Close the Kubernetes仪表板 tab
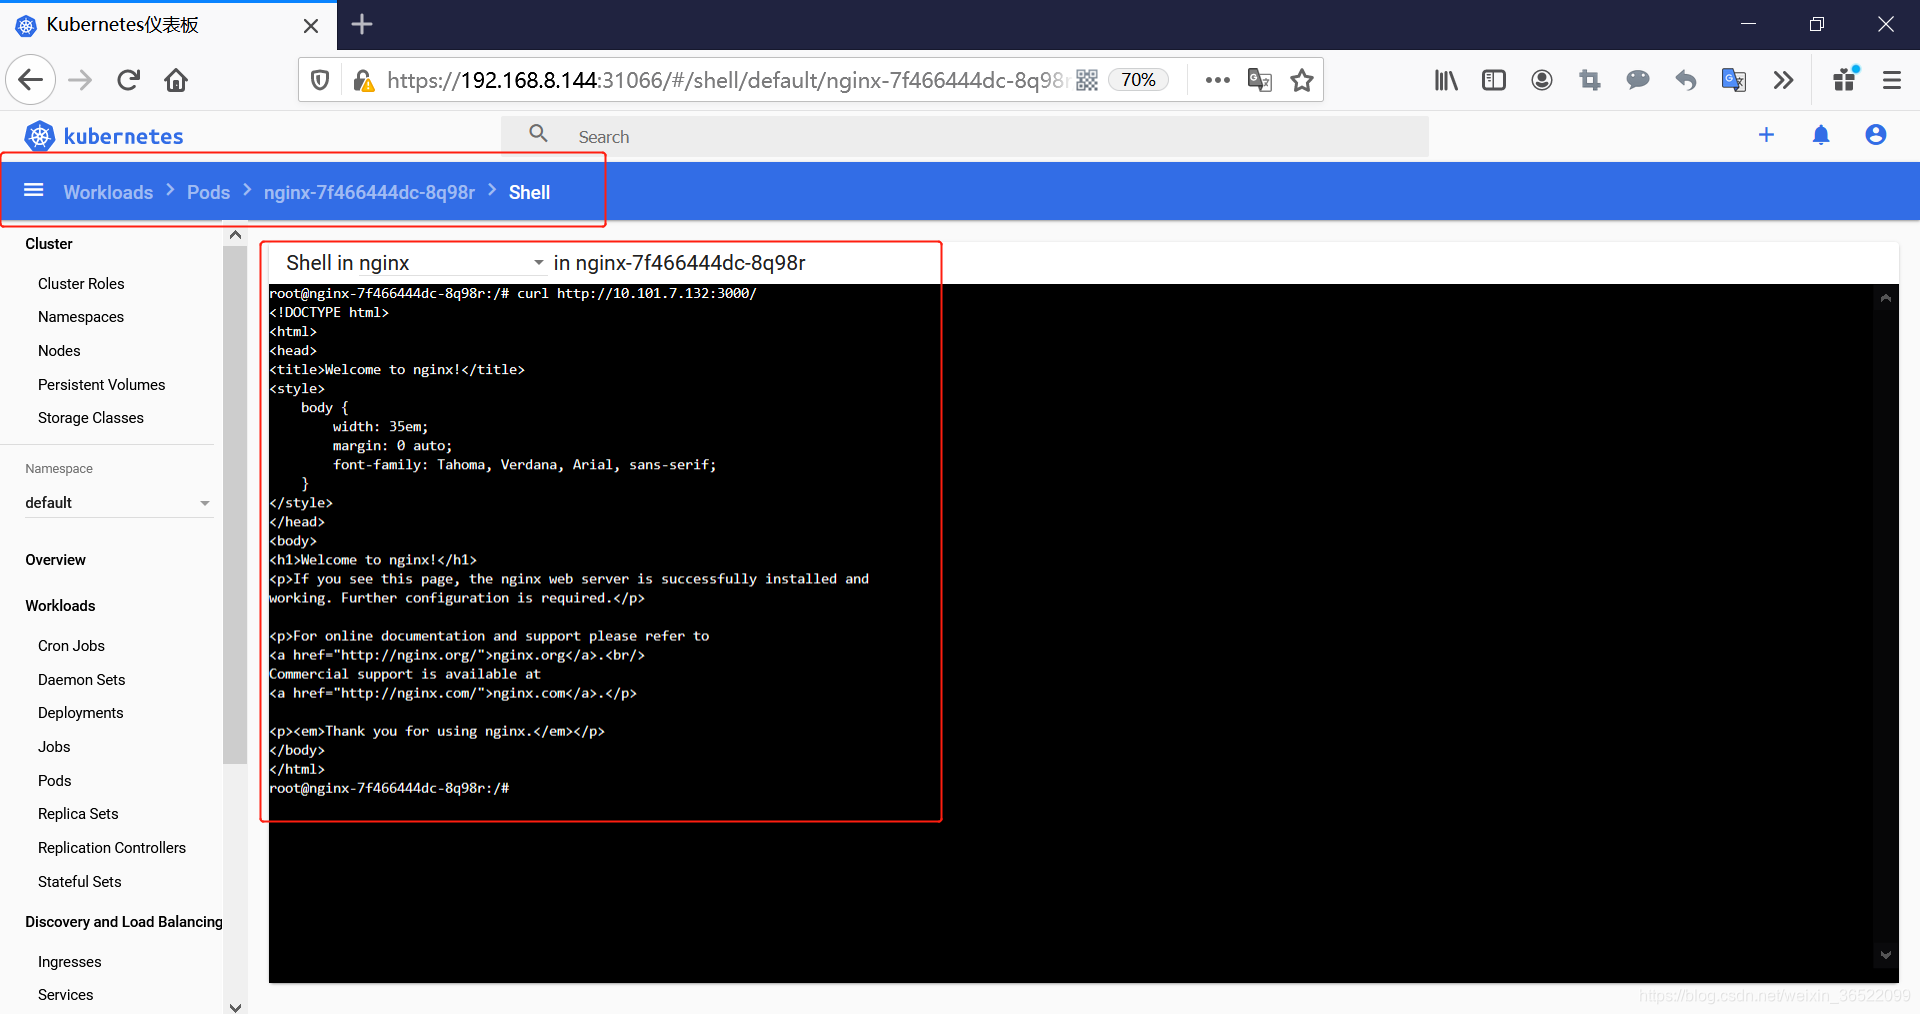 pyautogui.click(x=311, y=25)
